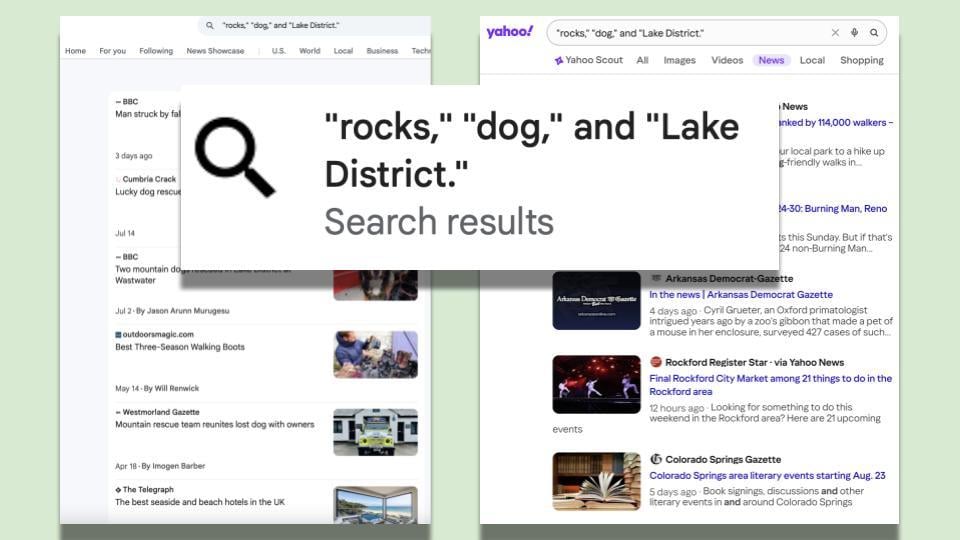Click 'Jul 2 · By Jason Arunn Murugesu' byline
The width and height of the screenshot is (960, 540).
pyautogui.click(x=172, y=311)
